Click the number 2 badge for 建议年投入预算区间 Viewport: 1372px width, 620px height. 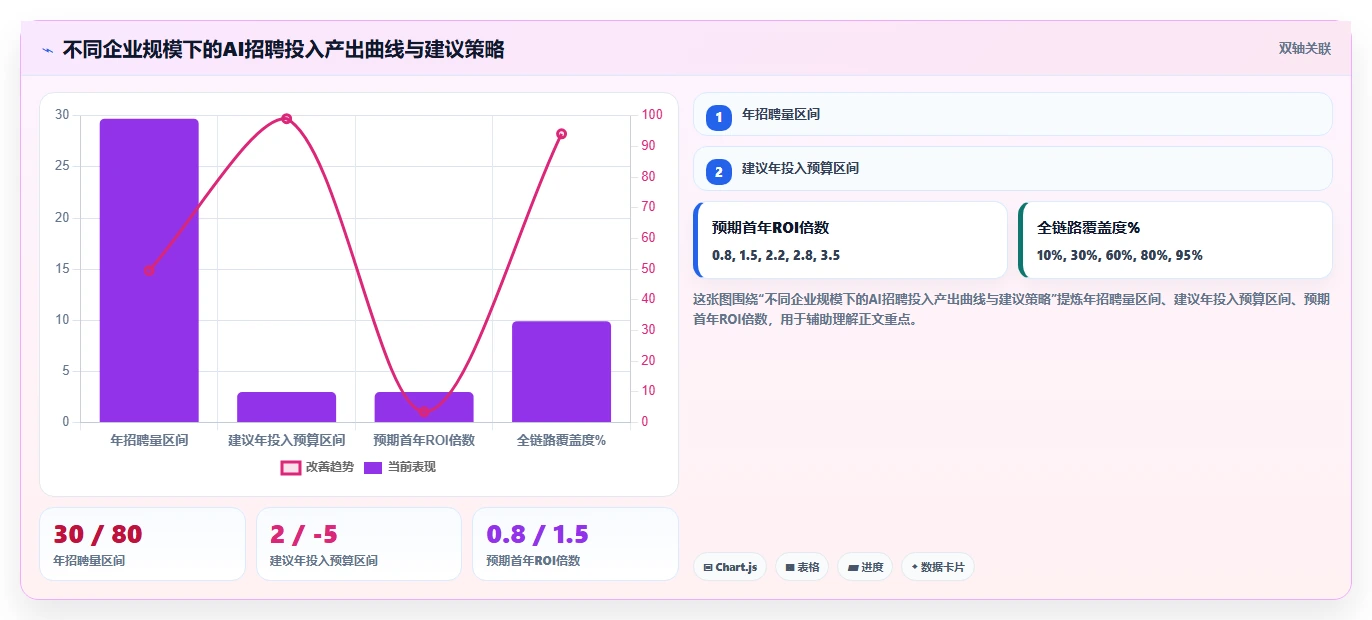(x=718, y=172)
